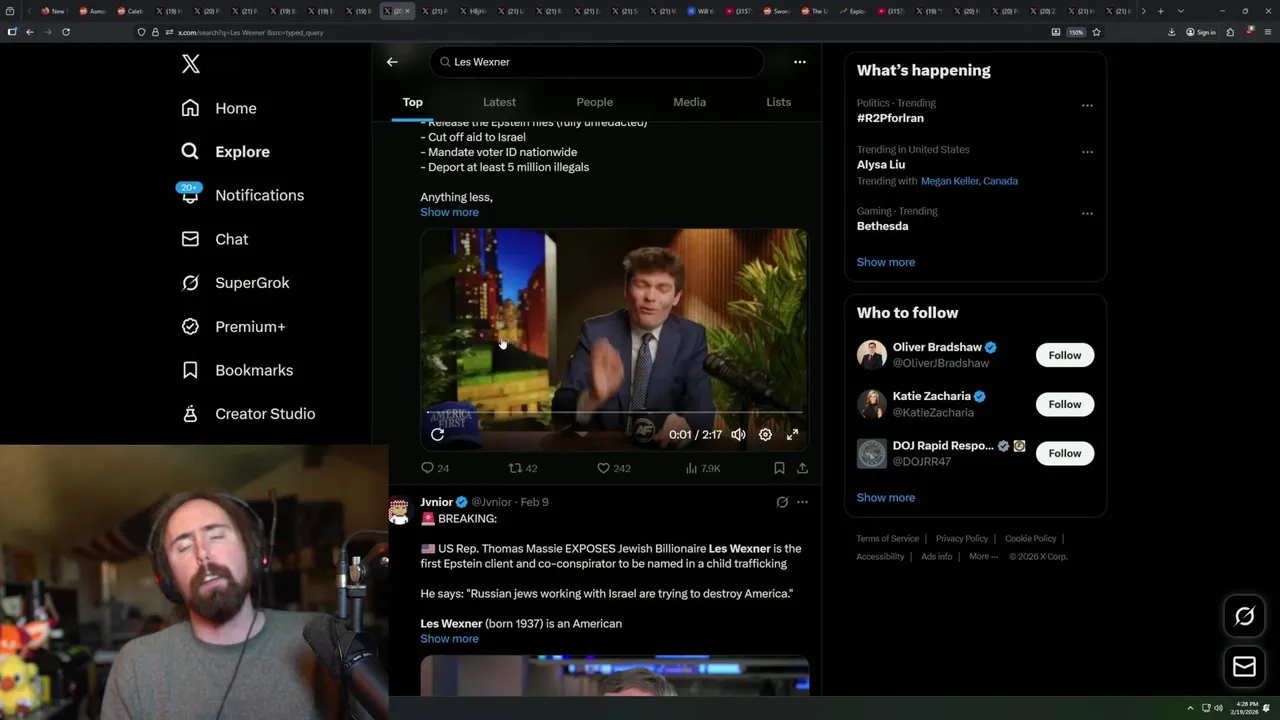This screenshot has height=720, width=1280.
Task: Expand footer More menu
Action: 983,557
